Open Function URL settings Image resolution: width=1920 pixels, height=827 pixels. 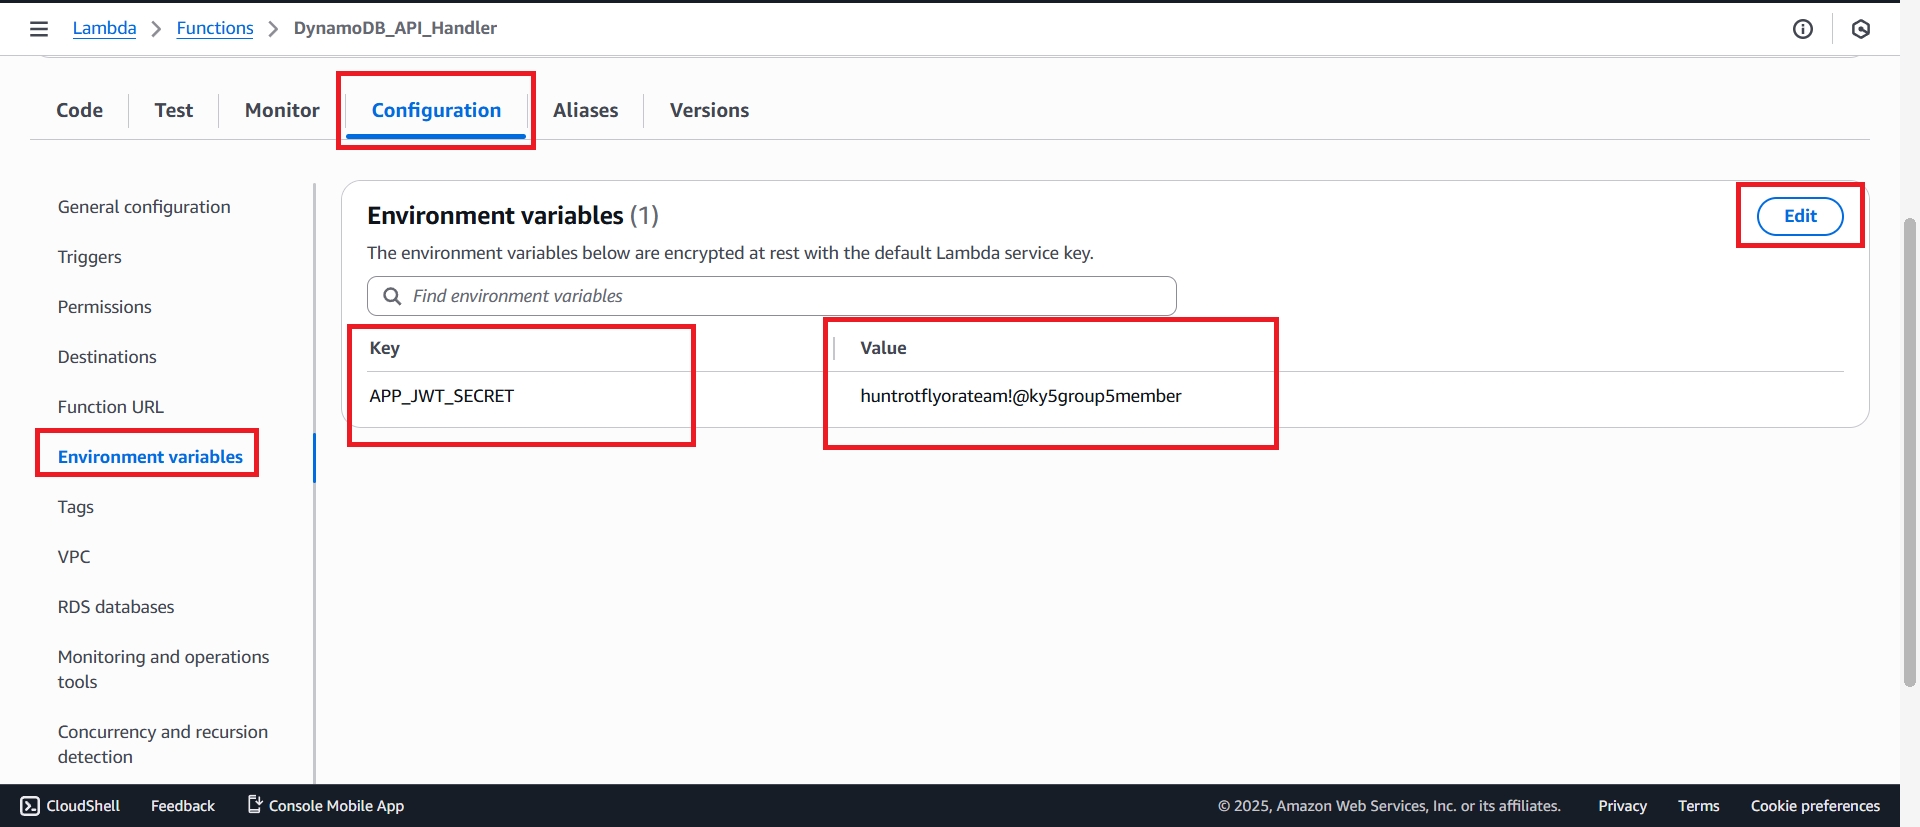[110, 407]
